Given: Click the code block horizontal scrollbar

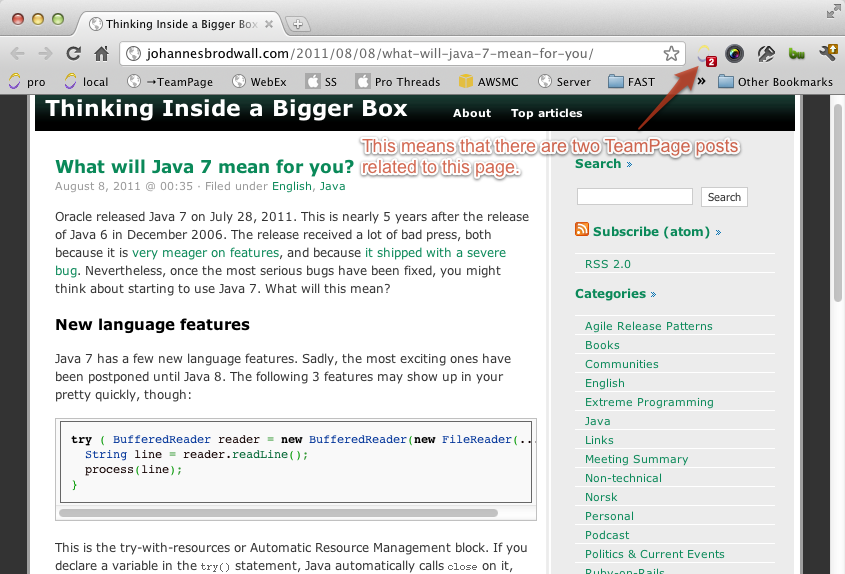Looking at the screenshot, I should pos(279,513).
